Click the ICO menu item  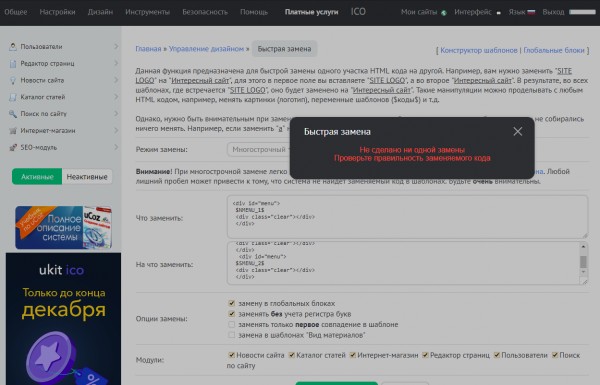358,12
